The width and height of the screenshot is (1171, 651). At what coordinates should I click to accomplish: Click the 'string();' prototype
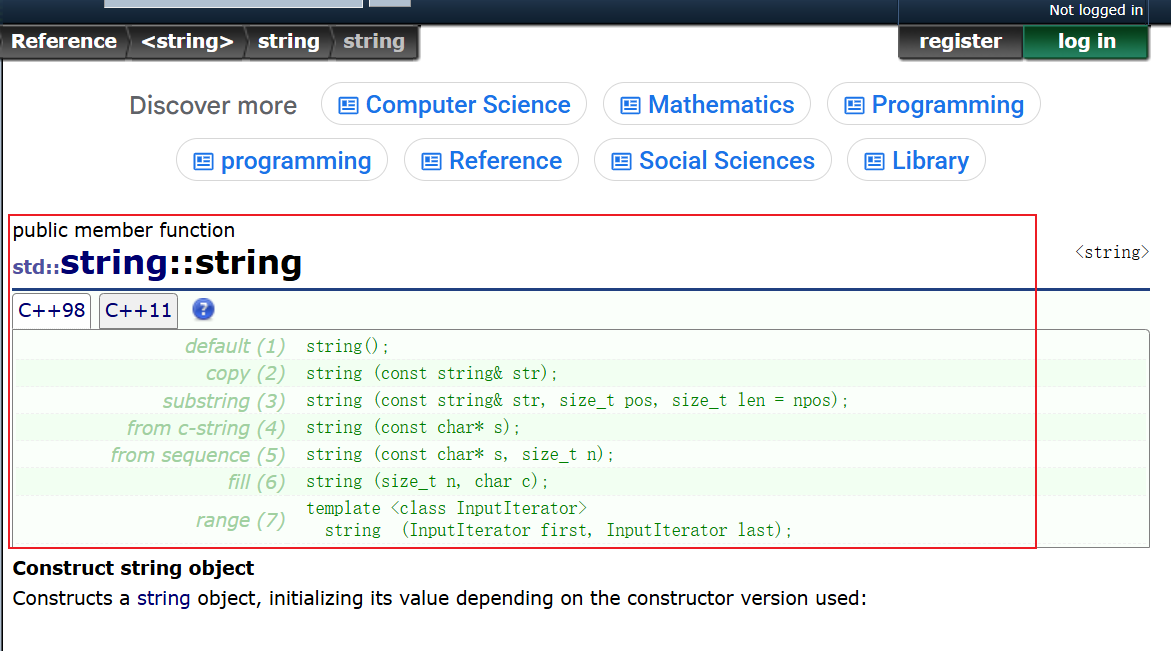(347, 346)
